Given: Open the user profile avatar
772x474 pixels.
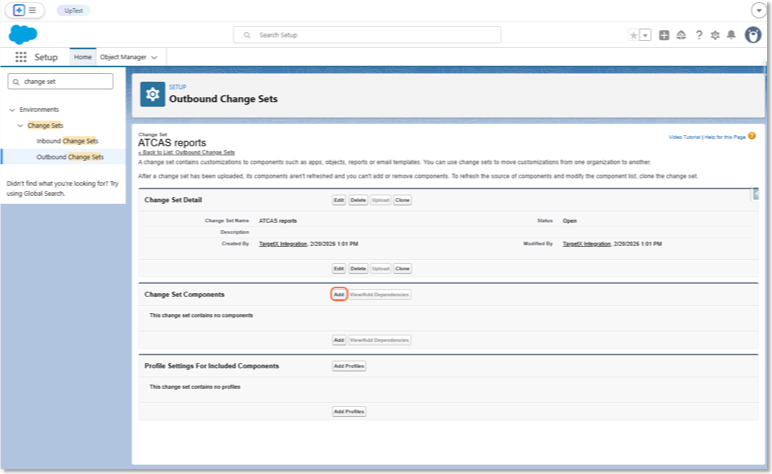Looking at the screenshot, I should pos(753,35).
